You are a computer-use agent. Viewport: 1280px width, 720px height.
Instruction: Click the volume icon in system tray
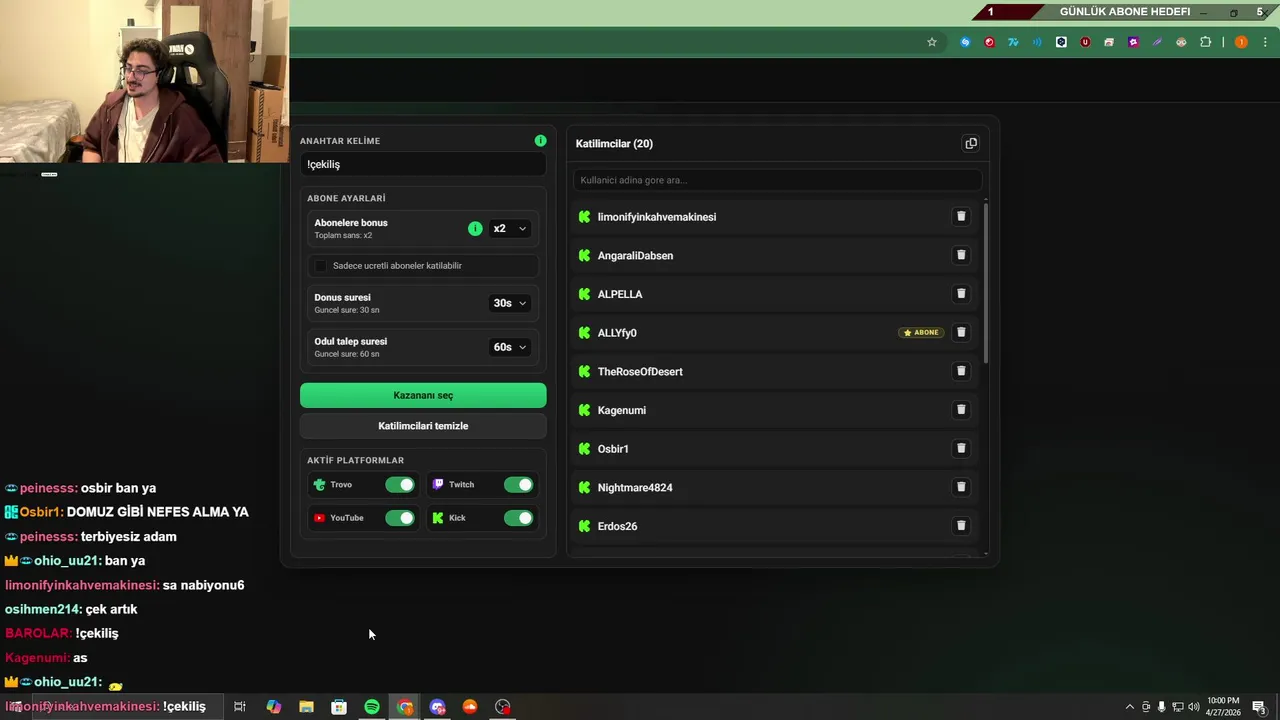(1193, 707)
